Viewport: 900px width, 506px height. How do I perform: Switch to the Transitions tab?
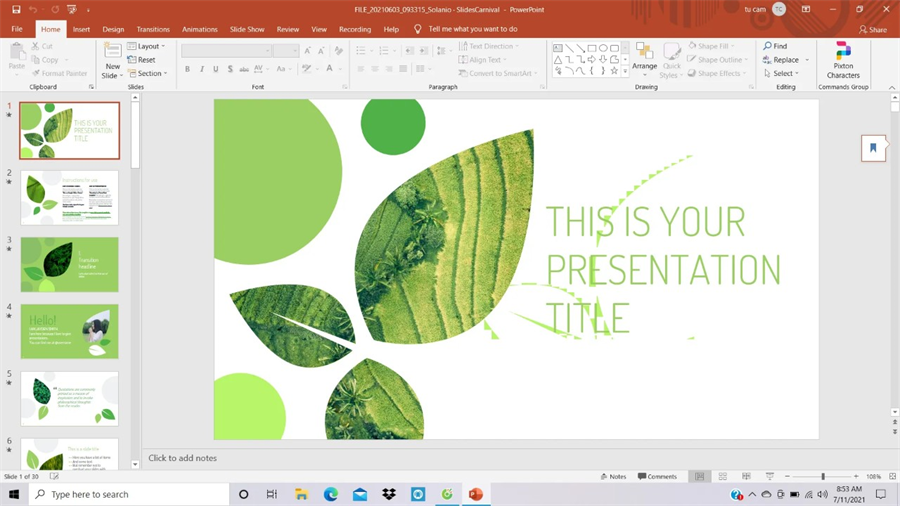click(x=153, y=29)
